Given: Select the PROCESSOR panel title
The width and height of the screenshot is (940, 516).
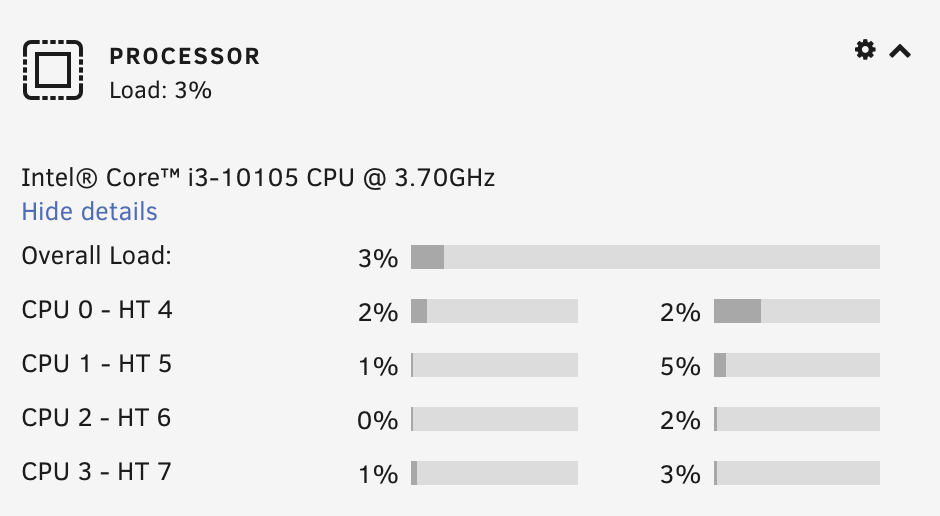Looking at the screenshot, I should pyautogui.click(x=185, y=56).
